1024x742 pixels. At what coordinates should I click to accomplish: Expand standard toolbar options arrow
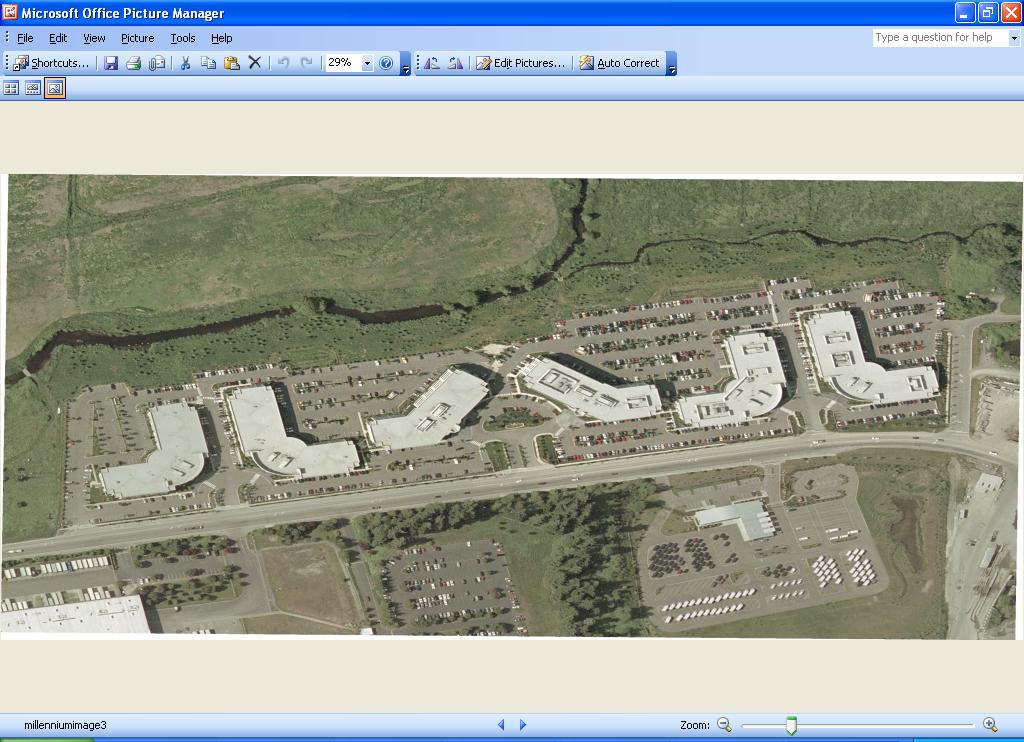(x=406, y=63)
